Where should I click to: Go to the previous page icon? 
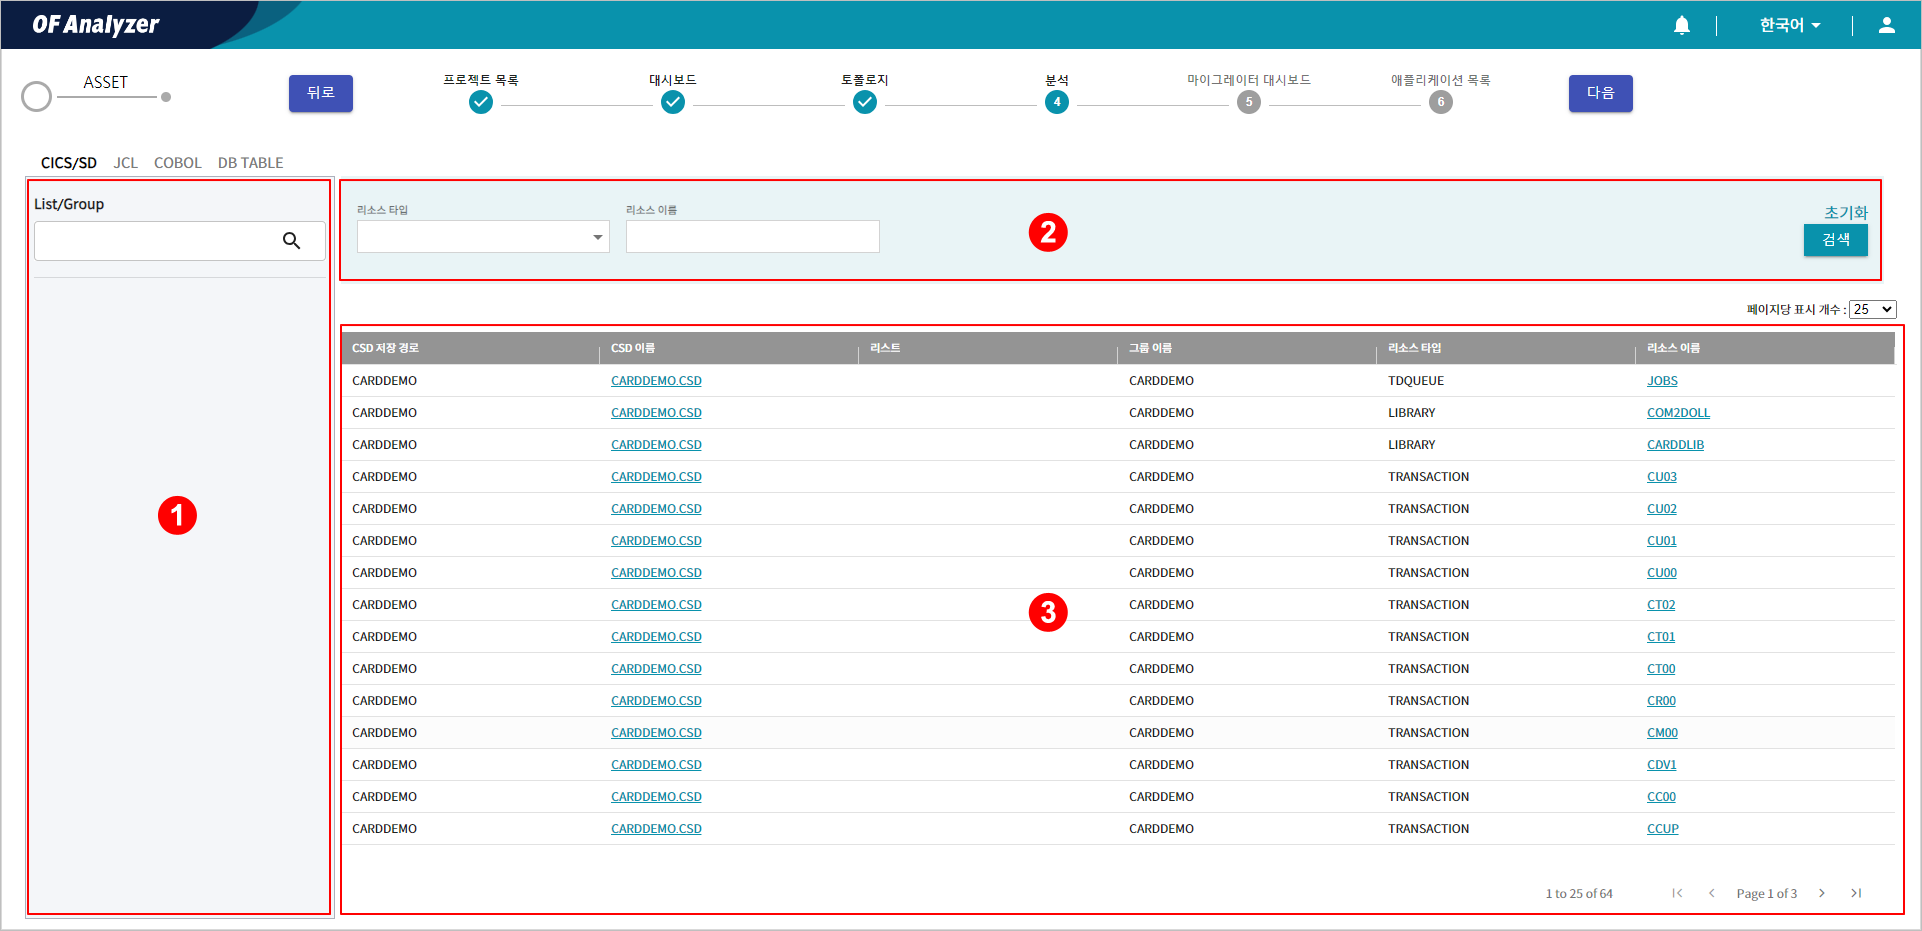point(1712,893)
